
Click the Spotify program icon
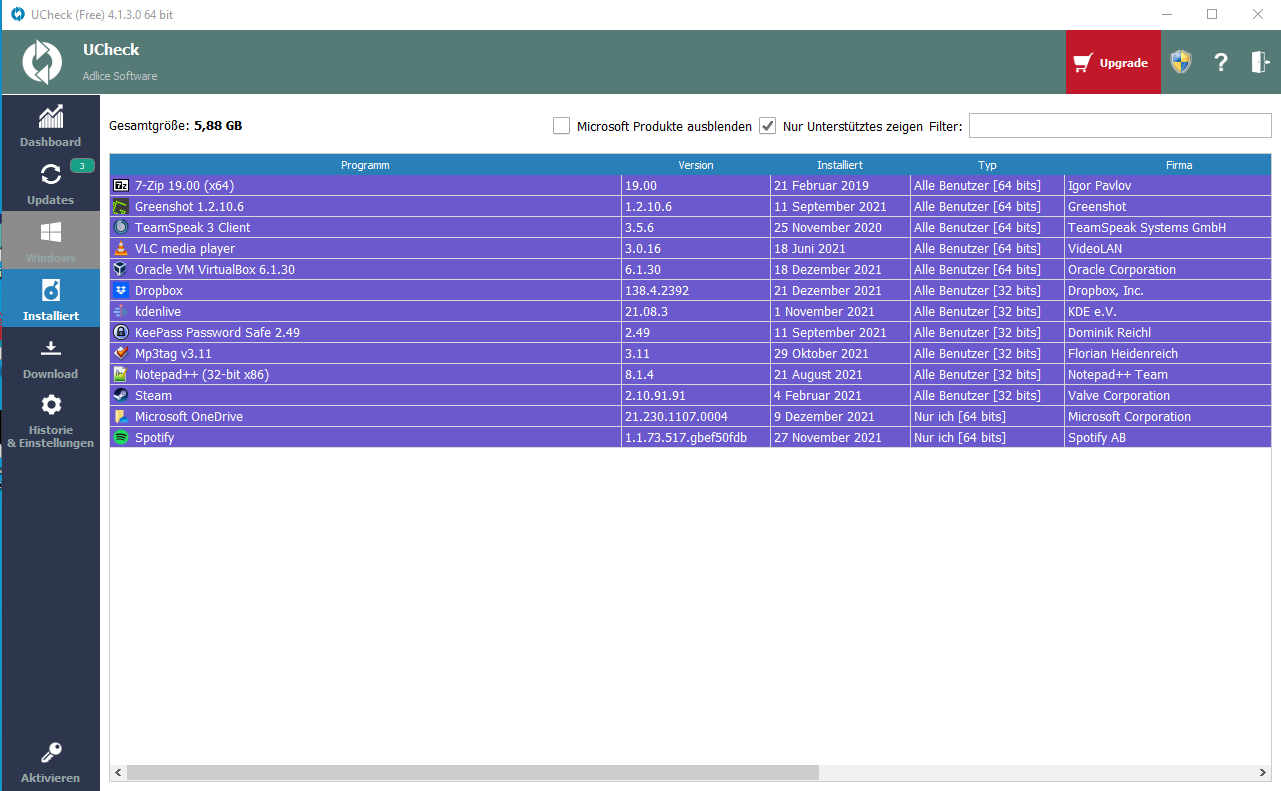tap(121, 438)
